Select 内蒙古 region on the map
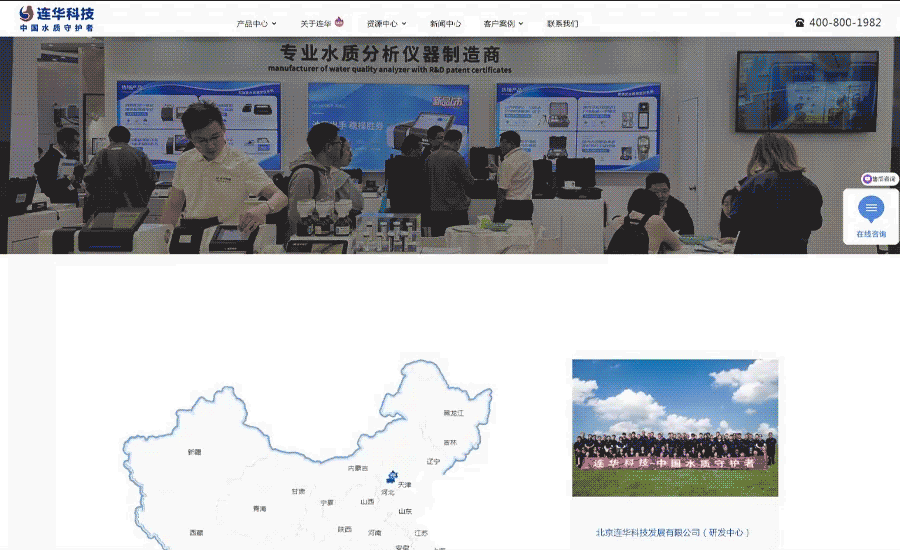The image size is (900, 550). tap(357, 467)
